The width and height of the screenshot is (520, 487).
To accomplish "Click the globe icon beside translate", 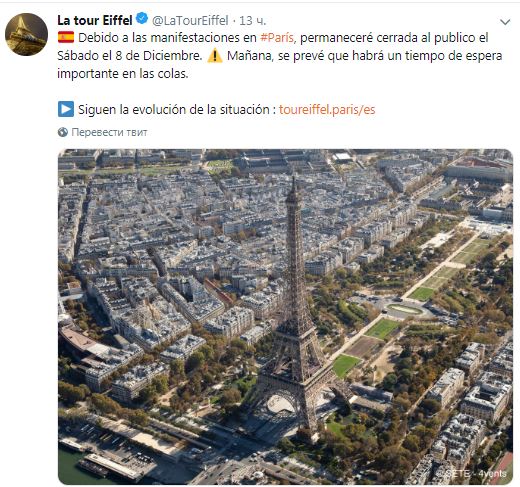I will [x=63, y=132].
